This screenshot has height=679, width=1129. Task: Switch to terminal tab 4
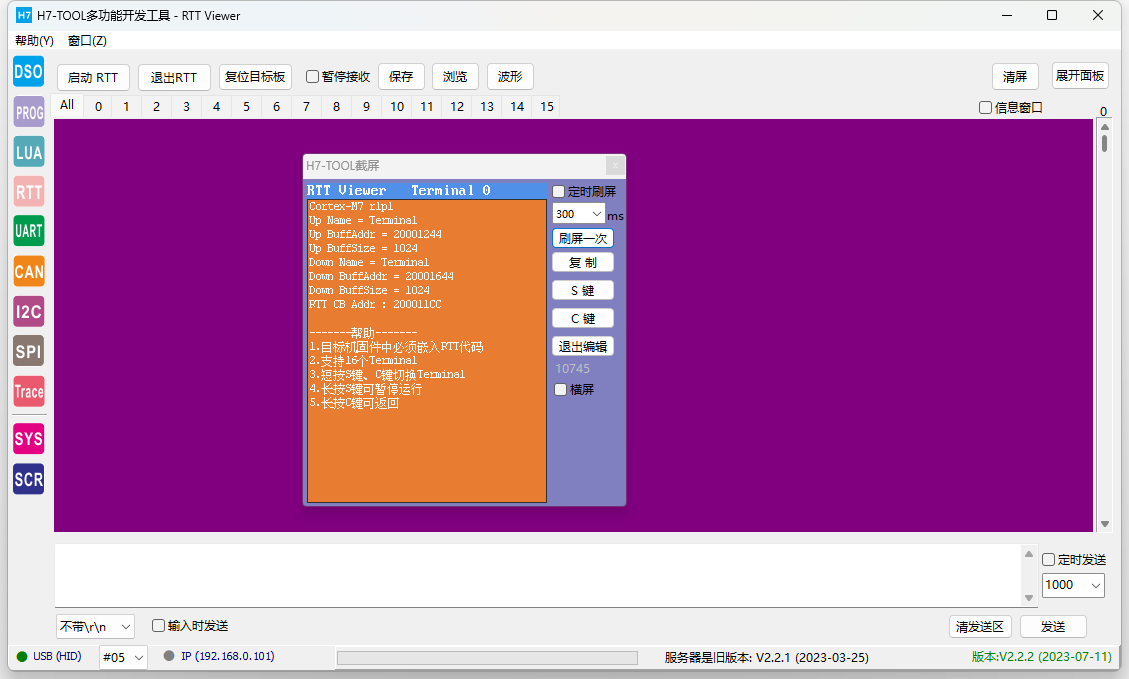point(216,107)
